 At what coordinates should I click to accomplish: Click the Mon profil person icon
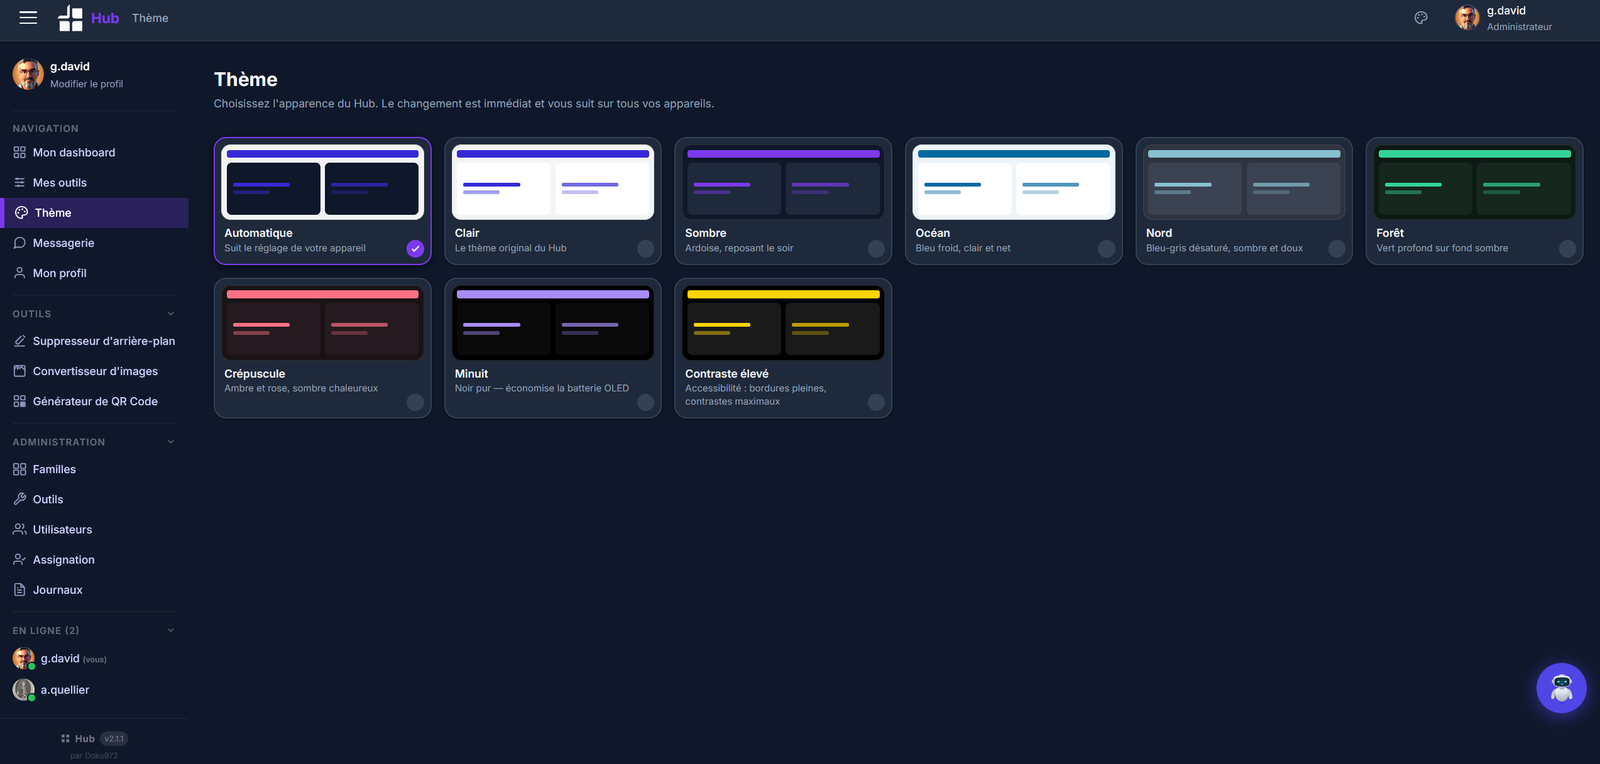click(20, 273)
